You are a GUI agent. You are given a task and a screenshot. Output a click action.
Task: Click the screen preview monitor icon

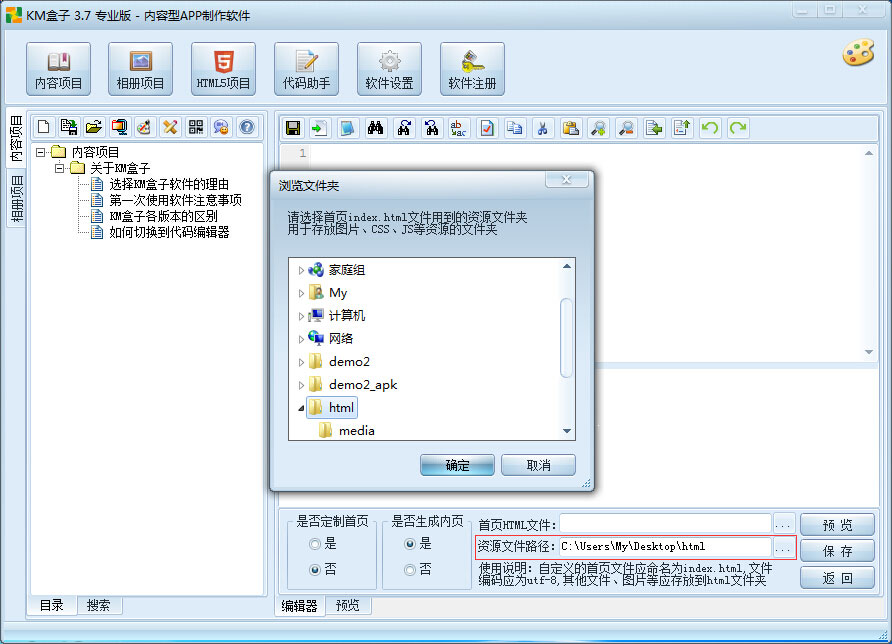click(119, 127)
